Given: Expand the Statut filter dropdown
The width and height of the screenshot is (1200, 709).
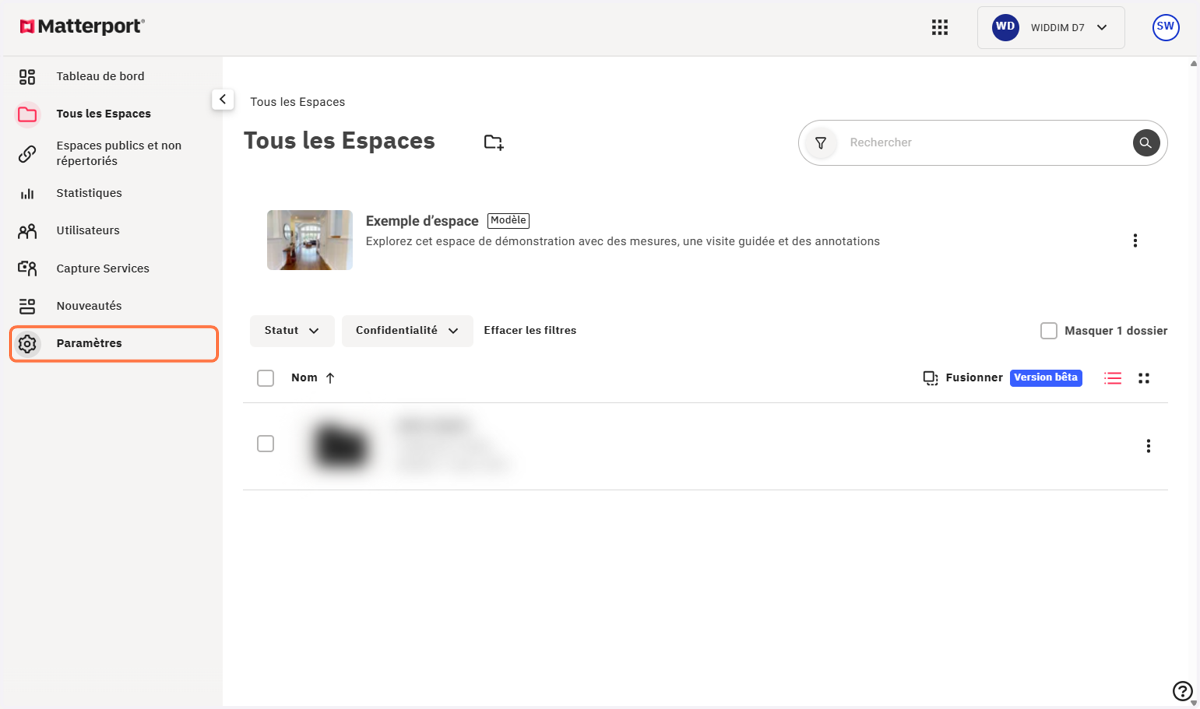Looking at the screenshot, I should point(292,331).
